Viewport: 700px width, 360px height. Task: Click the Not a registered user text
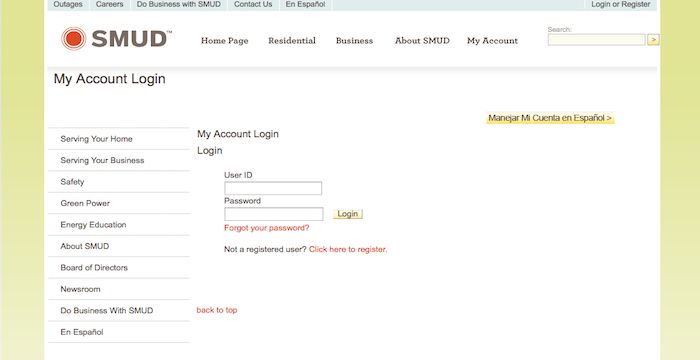click(x=265, y=249)
